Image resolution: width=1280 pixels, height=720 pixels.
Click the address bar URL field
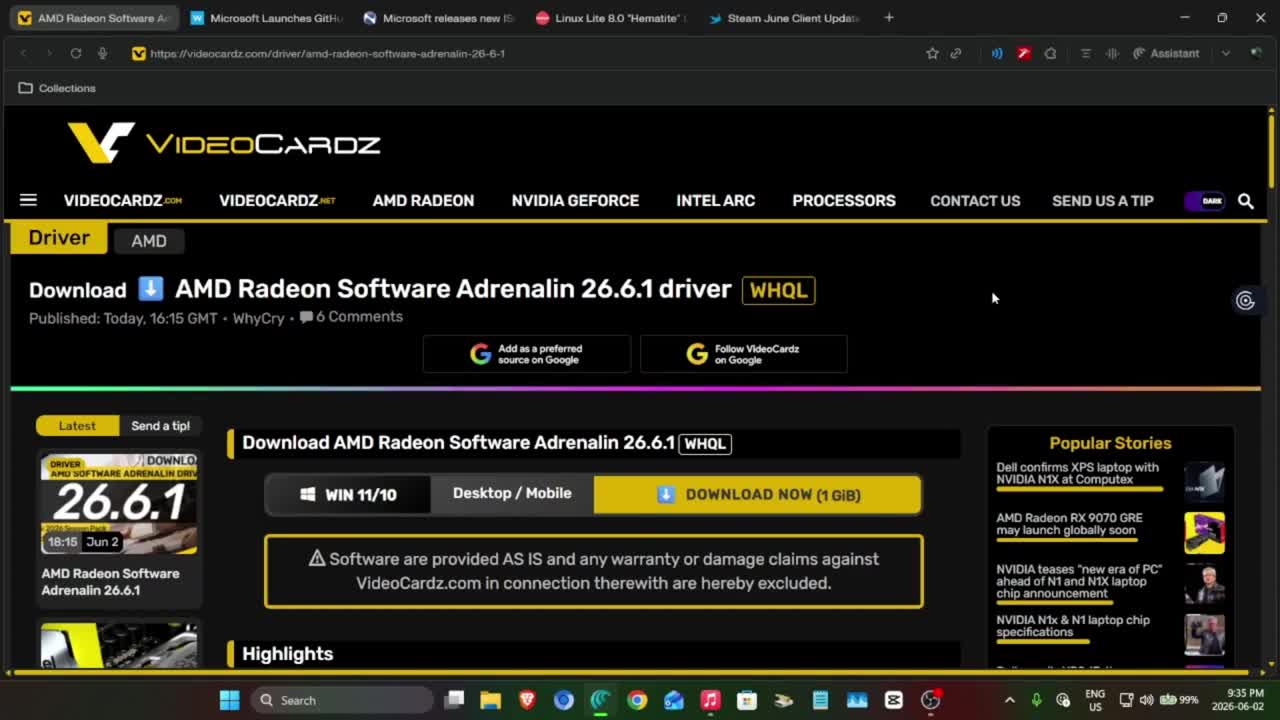(x=520, y=53)
